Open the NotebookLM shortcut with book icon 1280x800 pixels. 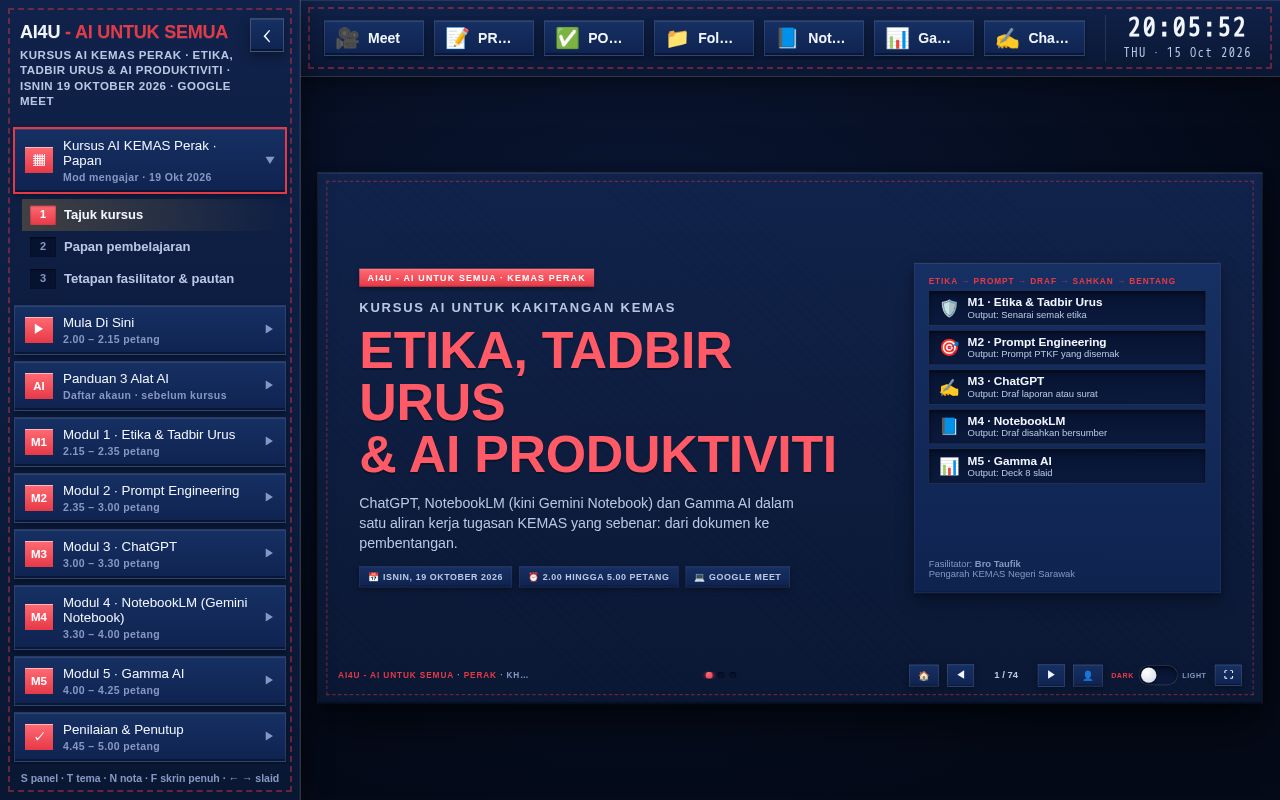pos(814,38)
